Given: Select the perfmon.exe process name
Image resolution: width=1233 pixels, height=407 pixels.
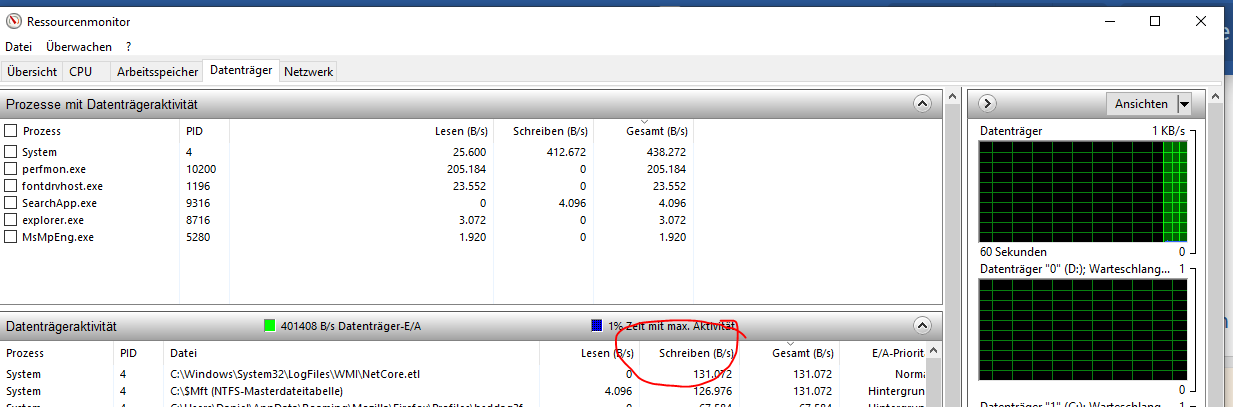Looking at the screenshot, I should pos(53,169).
